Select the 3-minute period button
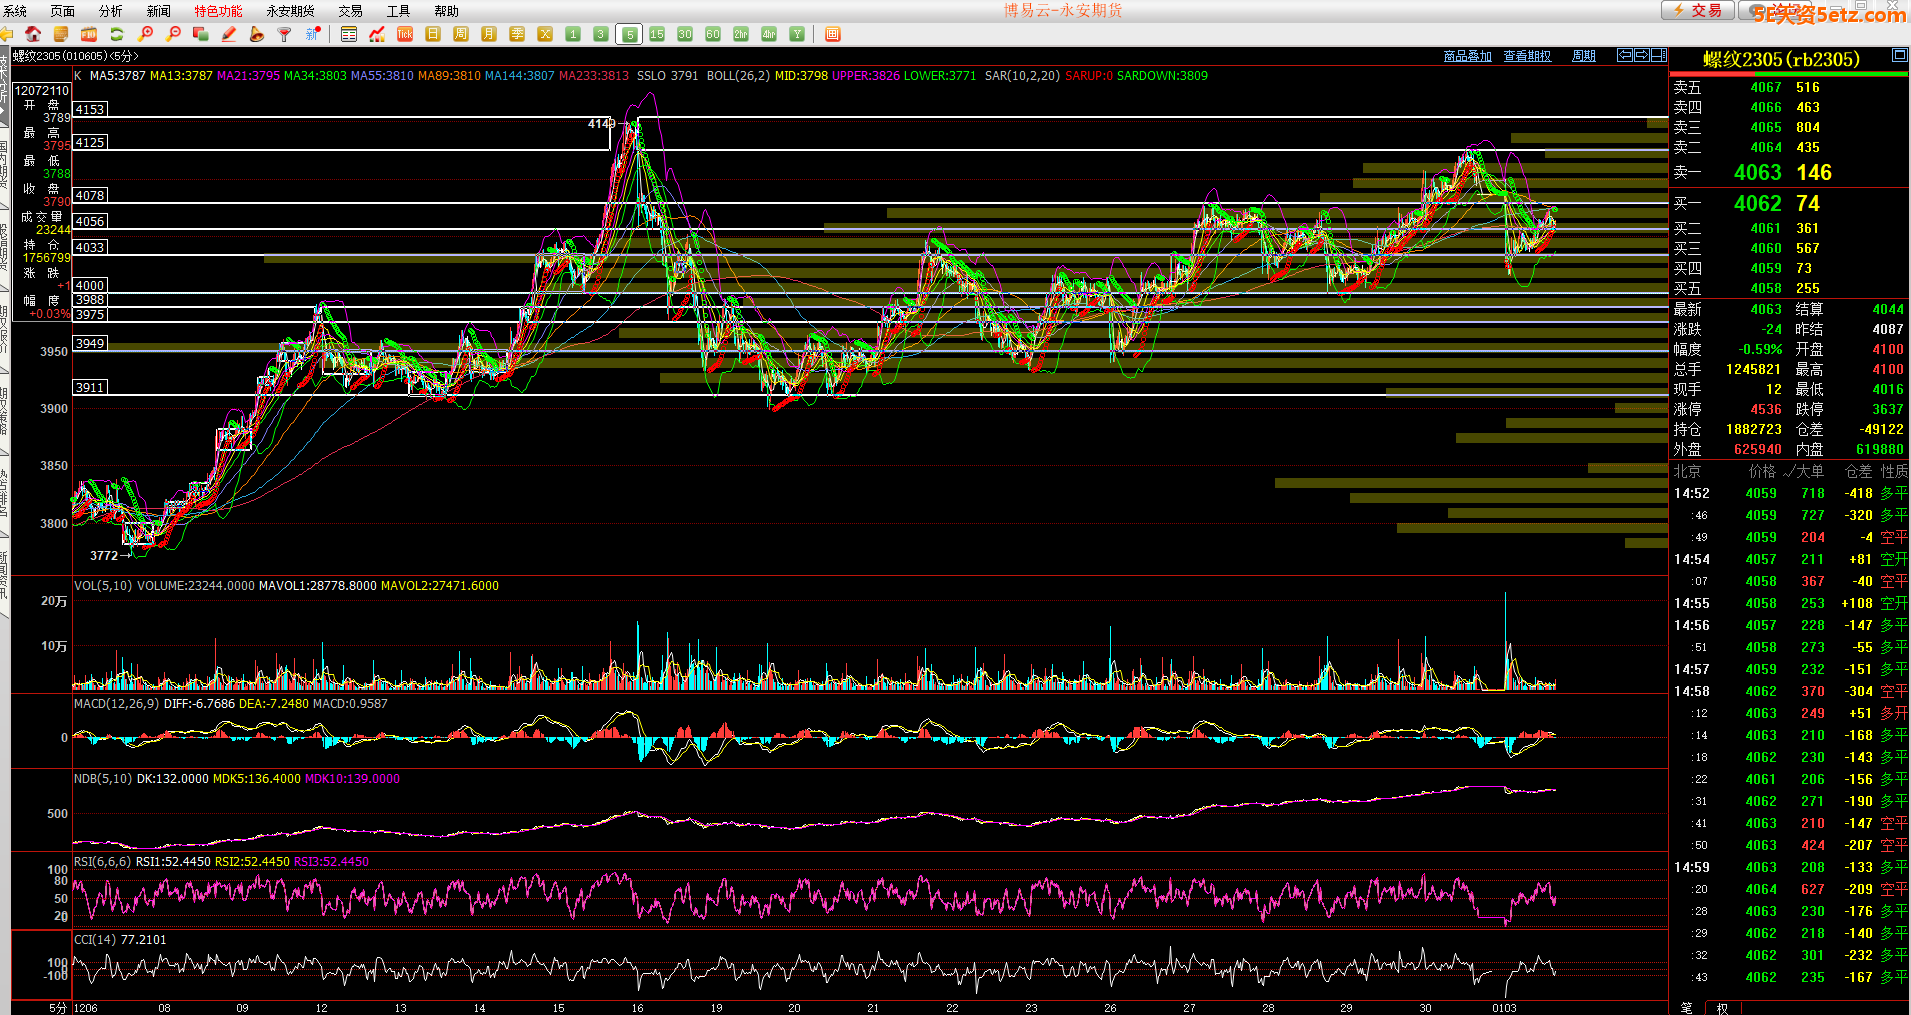Image resolution: width=1911 pixels, height=1015 pixels. (x=601, y=34)
